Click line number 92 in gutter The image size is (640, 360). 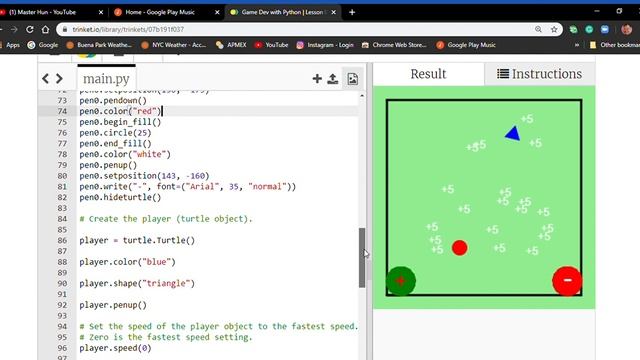62,305
